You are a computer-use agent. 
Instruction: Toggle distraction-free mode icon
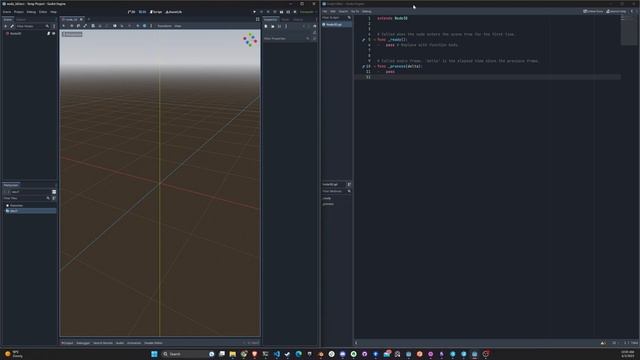pos(258,19)
